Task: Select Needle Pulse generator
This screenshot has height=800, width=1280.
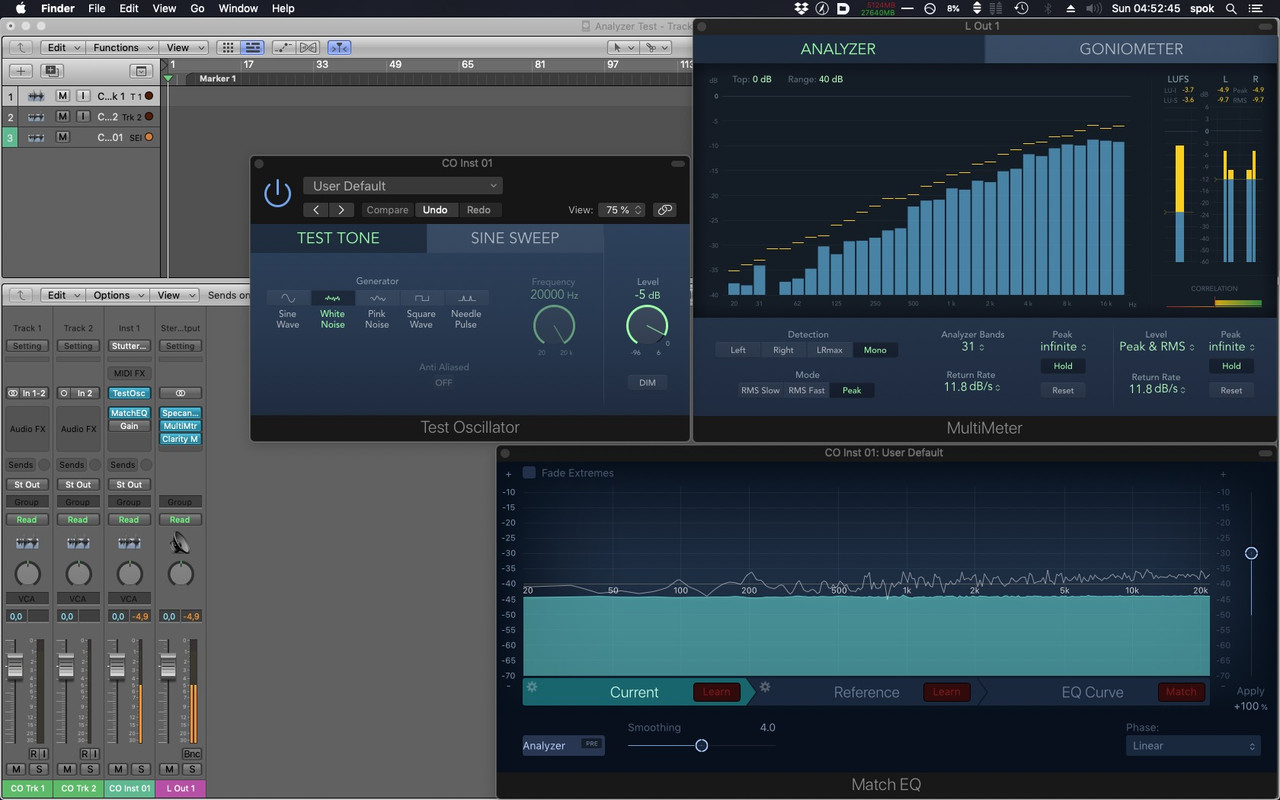Action: pos(466,298)
